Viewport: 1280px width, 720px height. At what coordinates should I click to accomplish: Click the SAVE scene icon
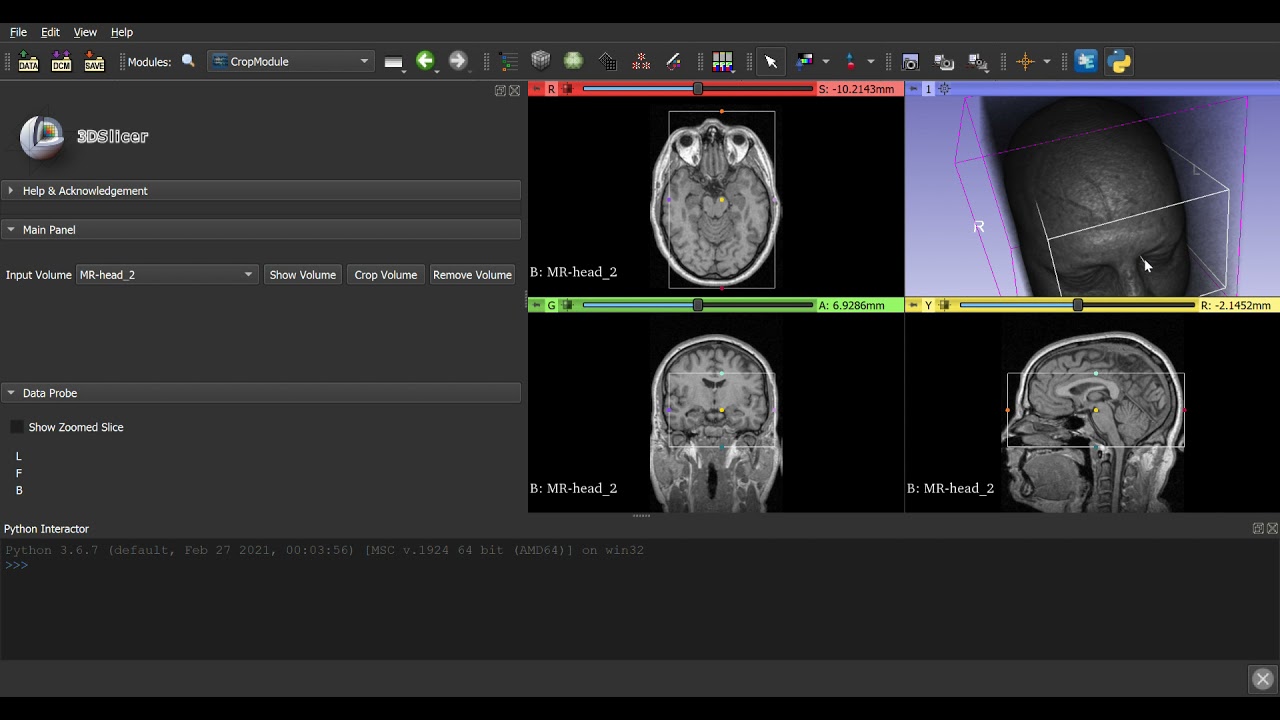[94, 62]
